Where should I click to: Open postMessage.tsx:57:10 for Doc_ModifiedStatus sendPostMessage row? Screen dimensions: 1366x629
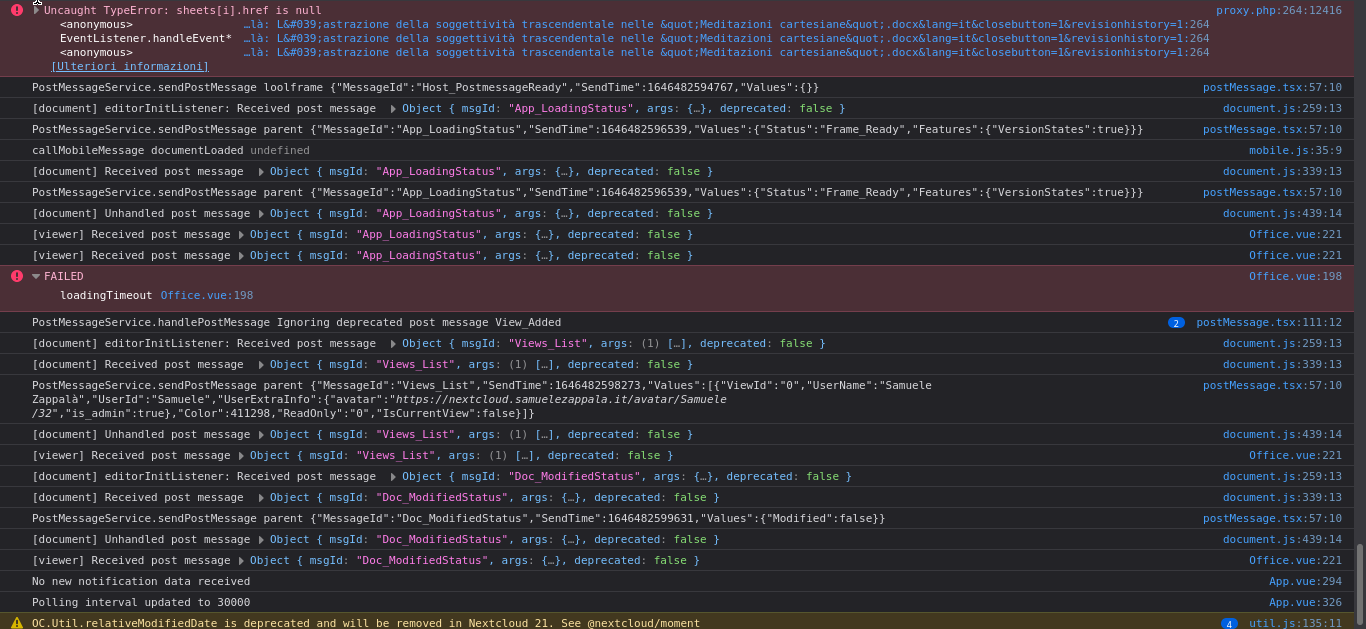point(1272,518)
